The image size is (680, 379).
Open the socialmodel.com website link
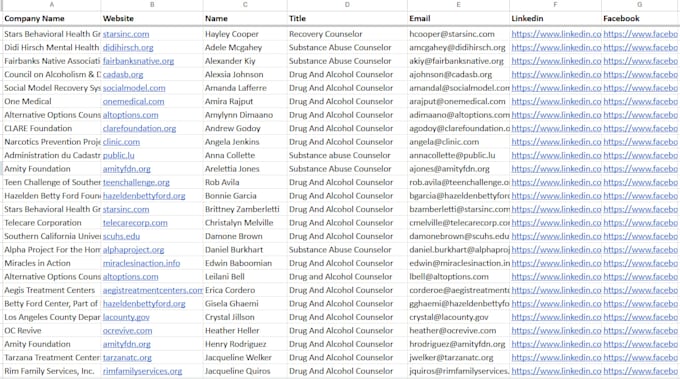tap(134, 88)
